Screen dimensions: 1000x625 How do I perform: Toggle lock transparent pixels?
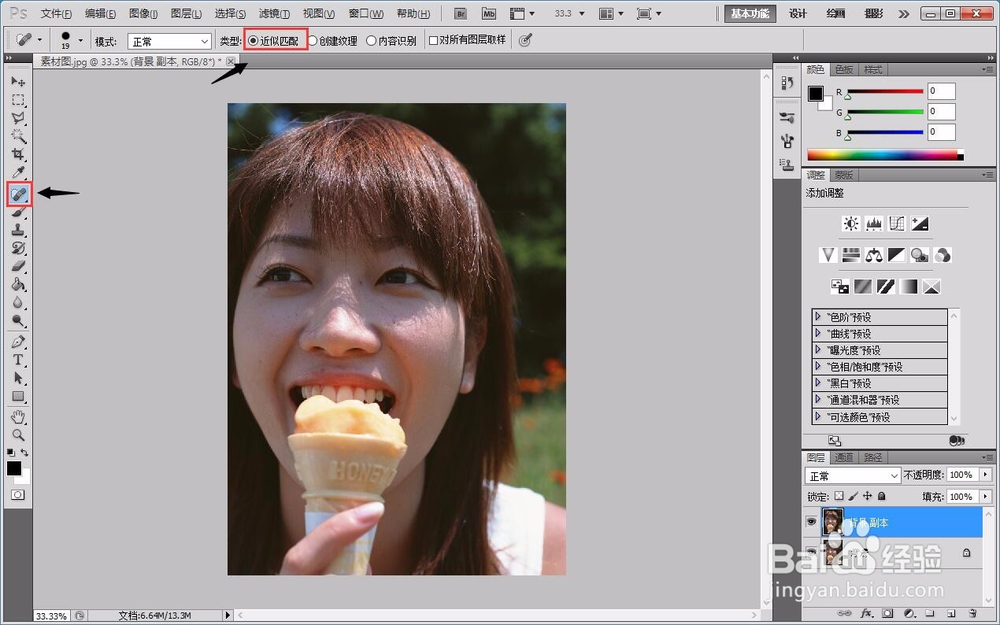[x=839, y=496]
